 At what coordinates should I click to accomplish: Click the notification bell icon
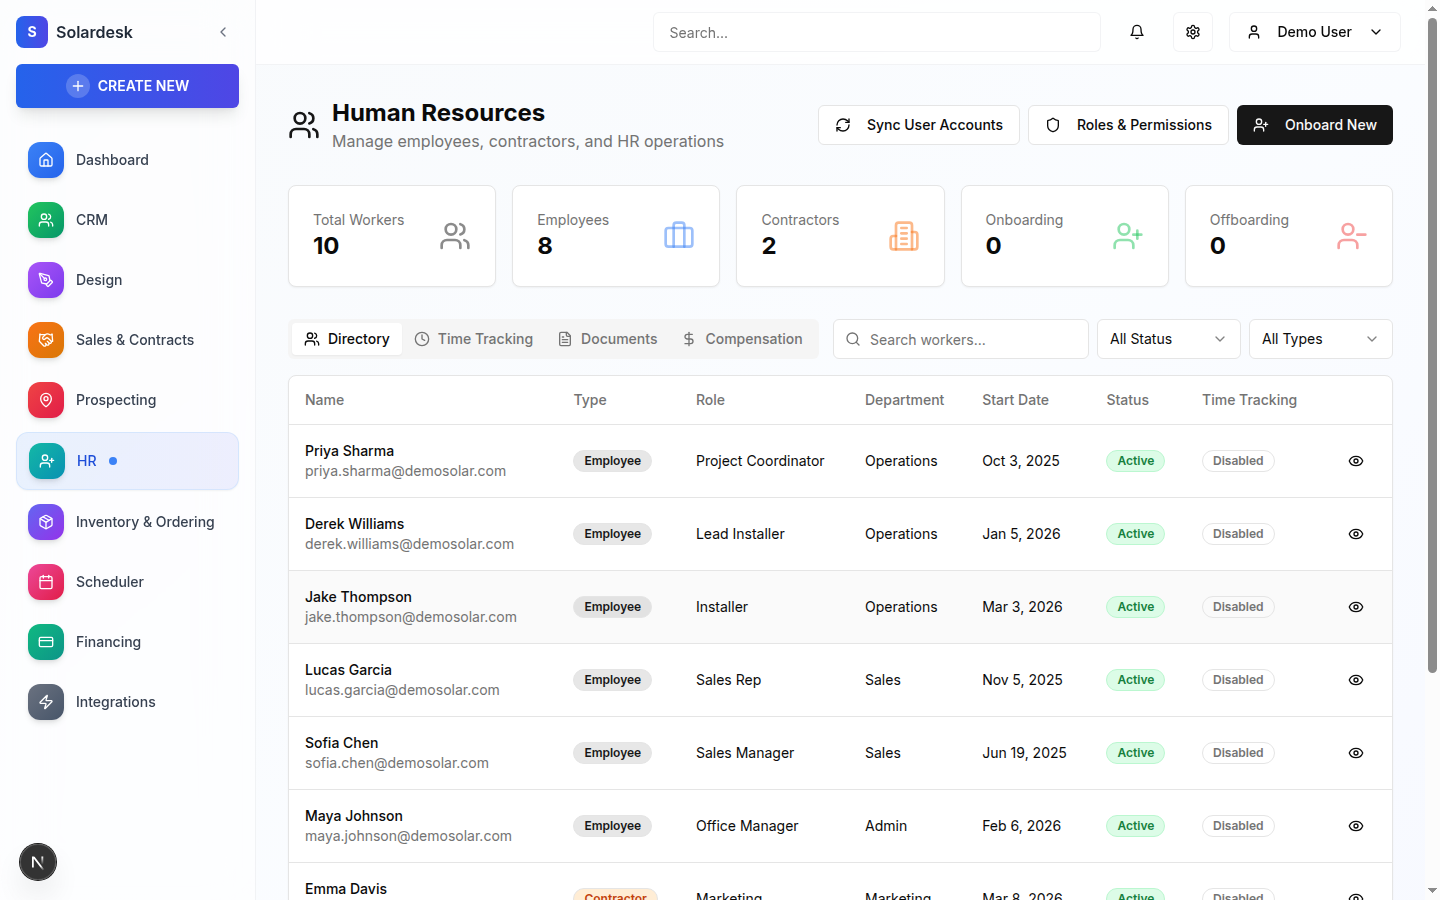click(1136, 31)
